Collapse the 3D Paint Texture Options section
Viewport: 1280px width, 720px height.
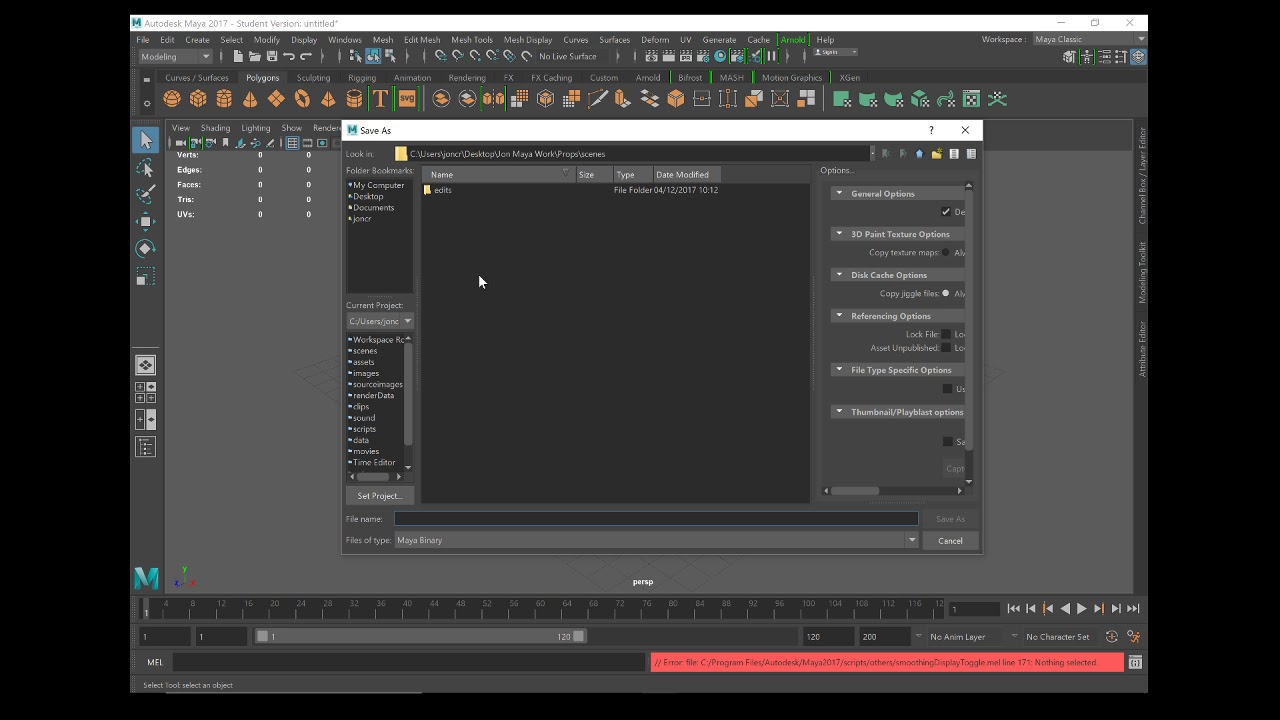point(839,234)
